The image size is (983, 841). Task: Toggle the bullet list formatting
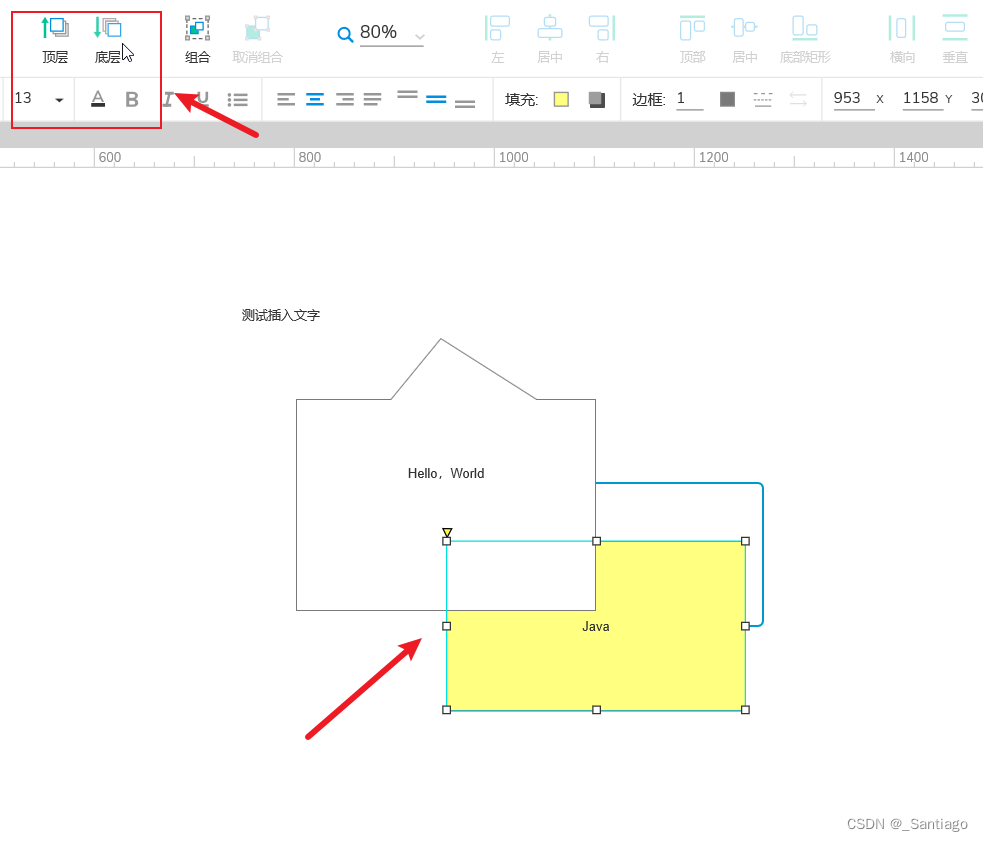click(x=238, y=99)
